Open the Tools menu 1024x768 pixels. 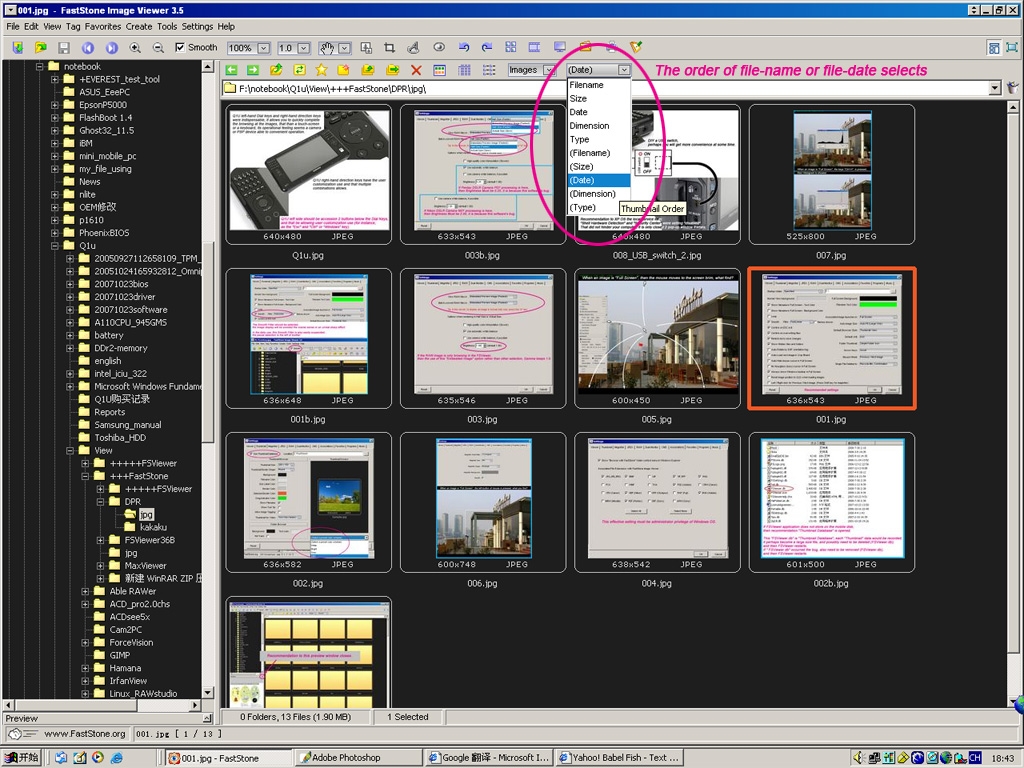tap(167, 26)
